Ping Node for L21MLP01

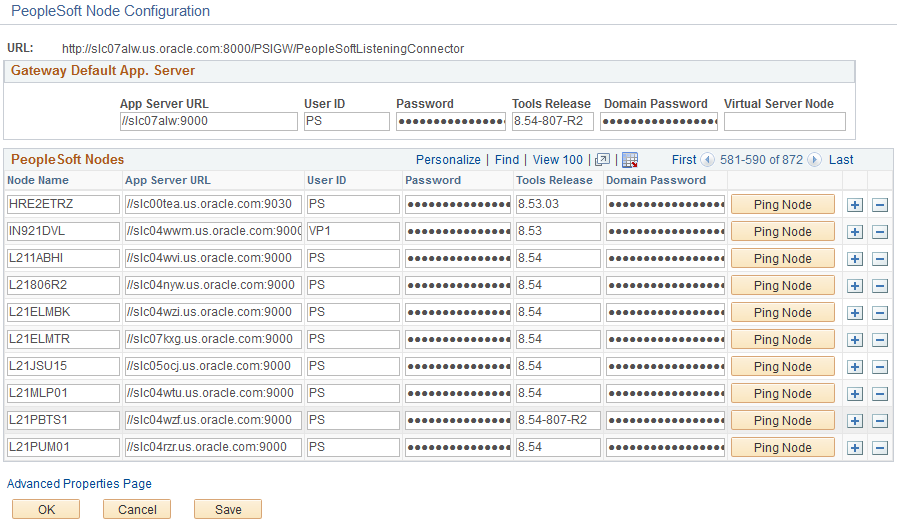point(783,394)
